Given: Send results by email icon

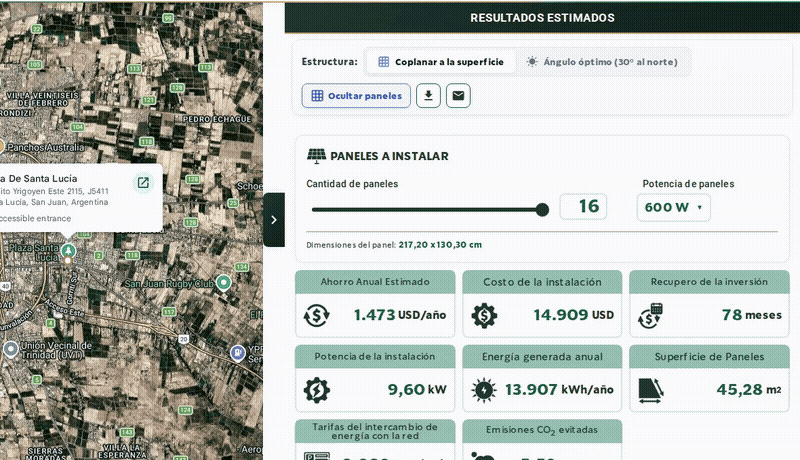Looking at the screenshot, I should tap(458, 96).
